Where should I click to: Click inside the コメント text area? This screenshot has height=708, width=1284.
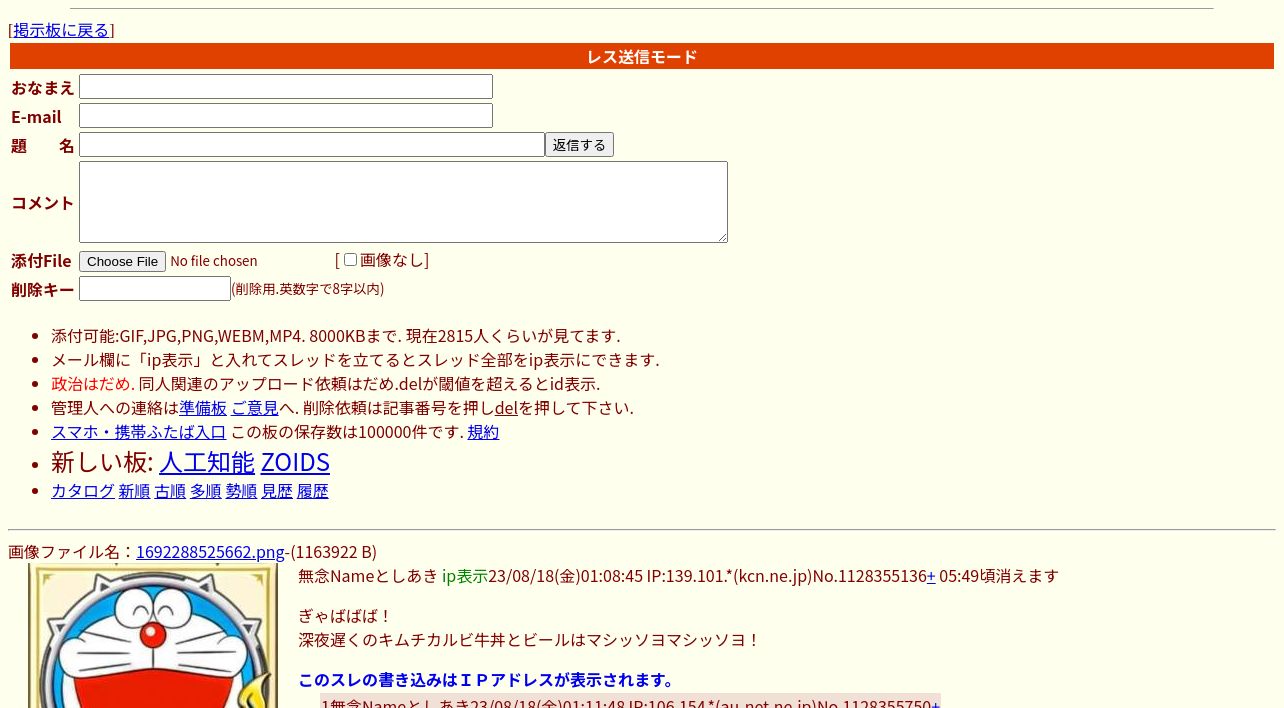click(x=403, y=202)
